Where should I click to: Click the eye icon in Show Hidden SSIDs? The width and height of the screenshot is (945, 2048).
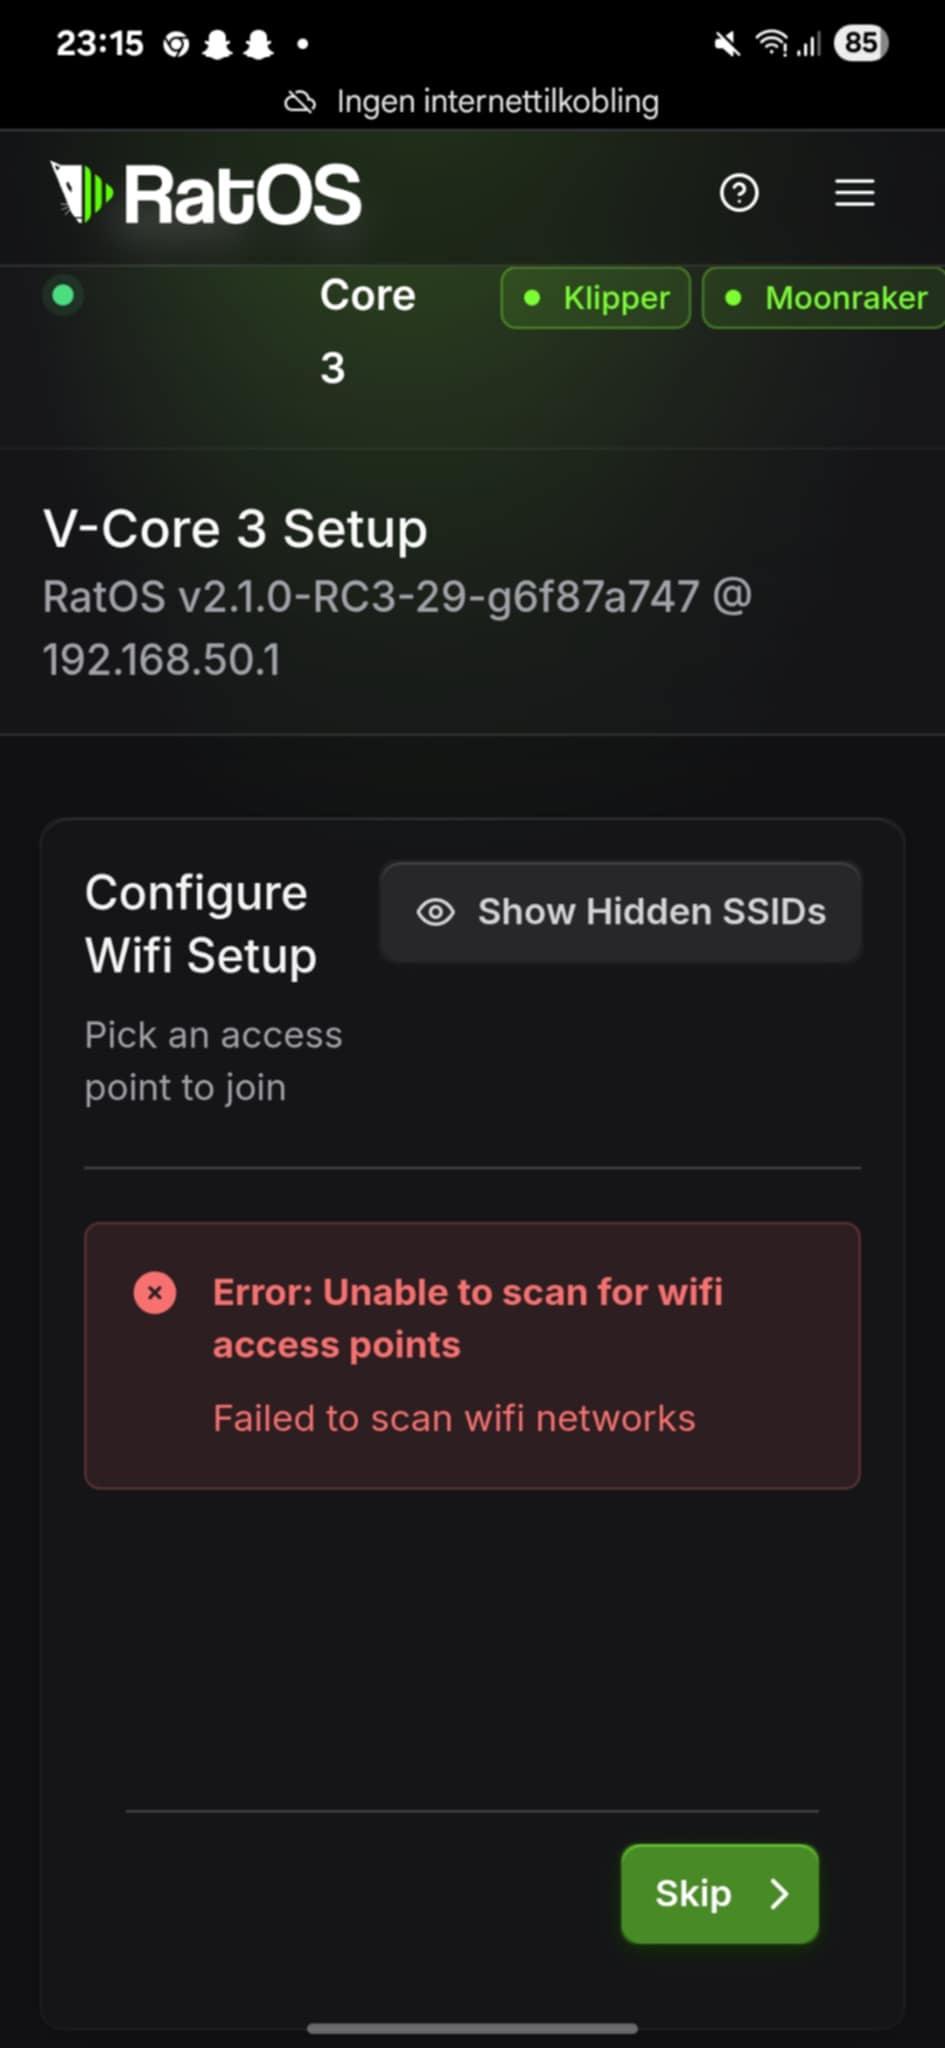tap(435, 912)
